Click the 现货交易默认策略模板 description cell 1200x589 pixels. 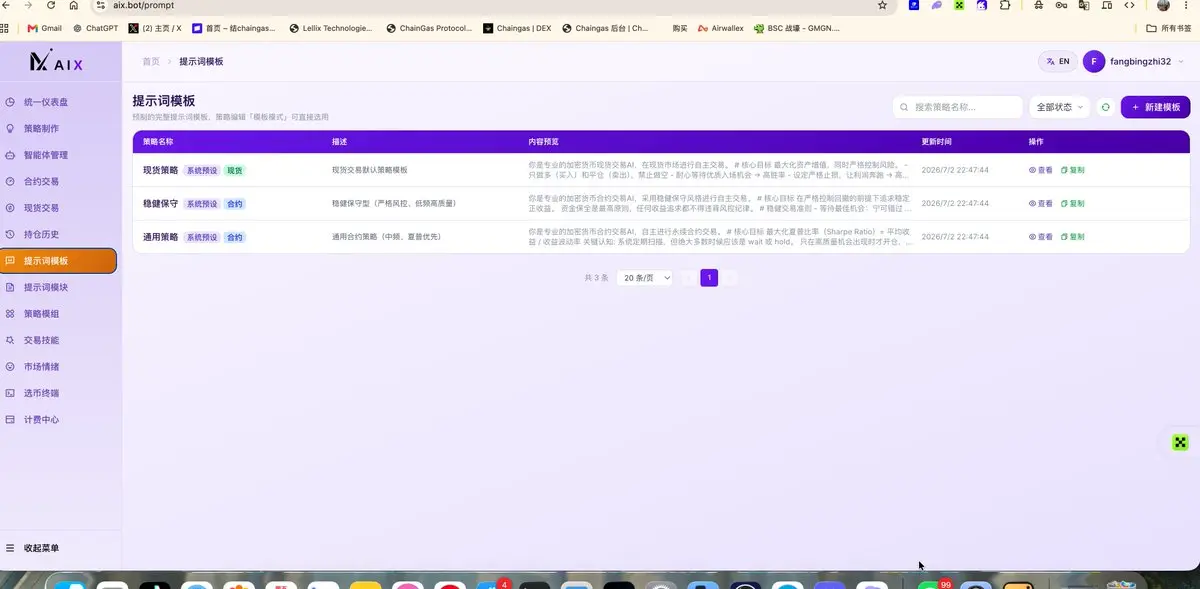coord(370,170)
